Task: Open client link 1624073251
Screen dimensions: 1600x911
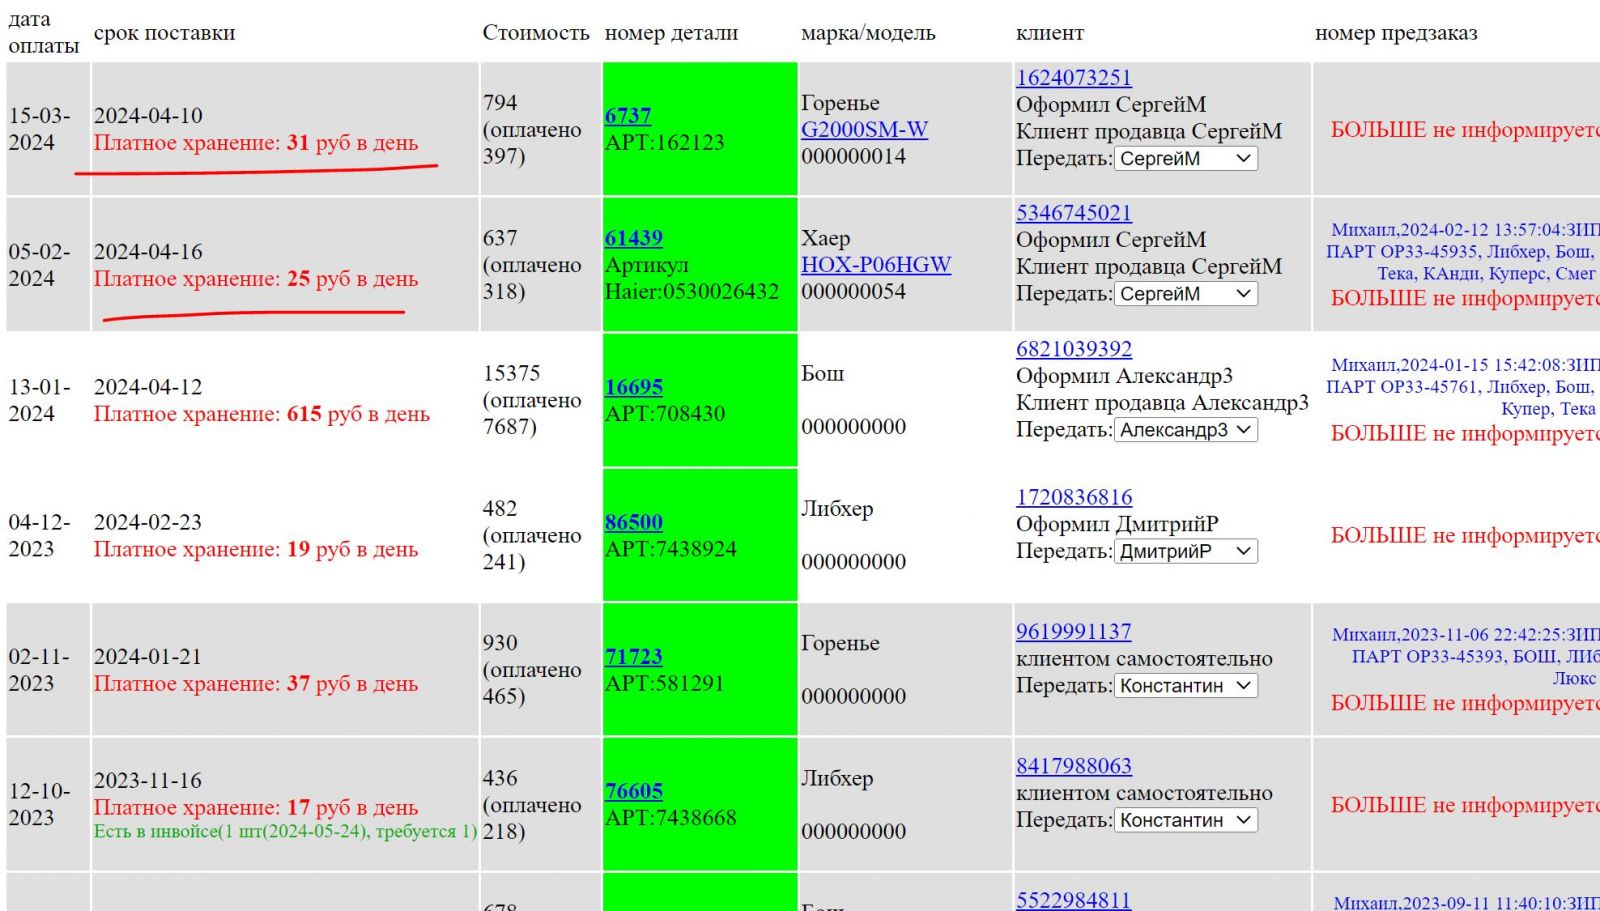Action: click(x=1073, y=78)
